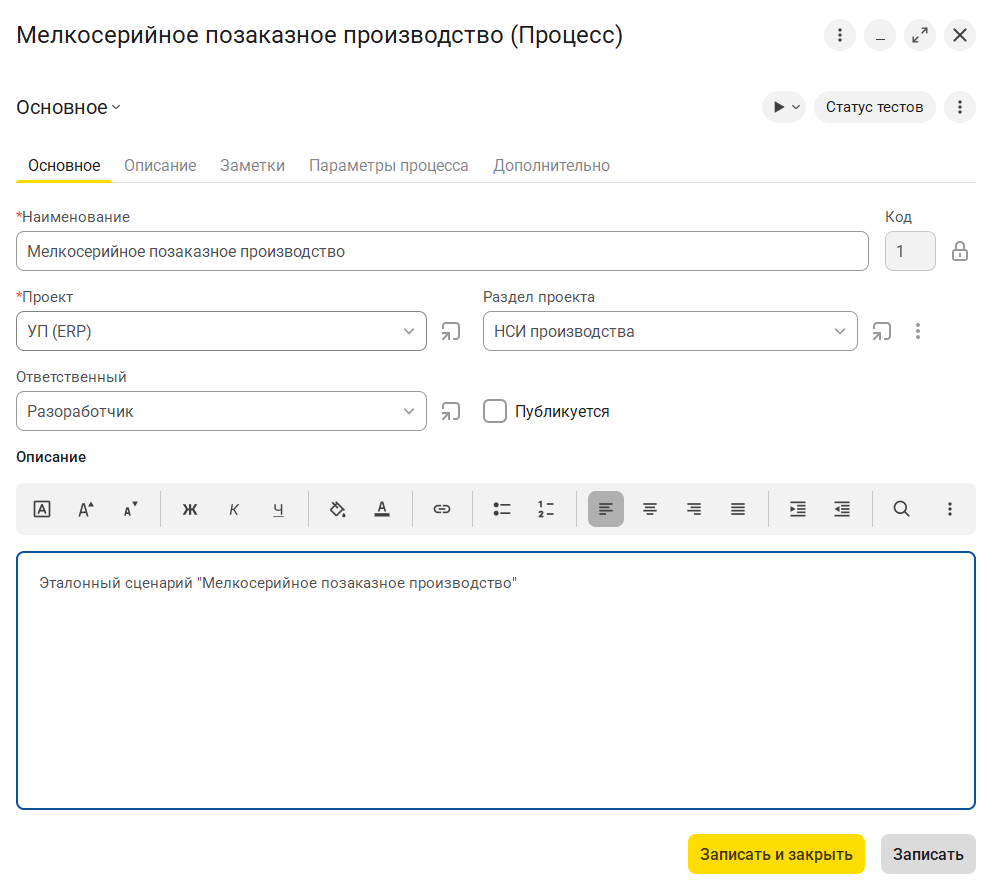Expand the Проект dropdown
Viewport: 990px width, 894px height.
(x=409, y=331)
